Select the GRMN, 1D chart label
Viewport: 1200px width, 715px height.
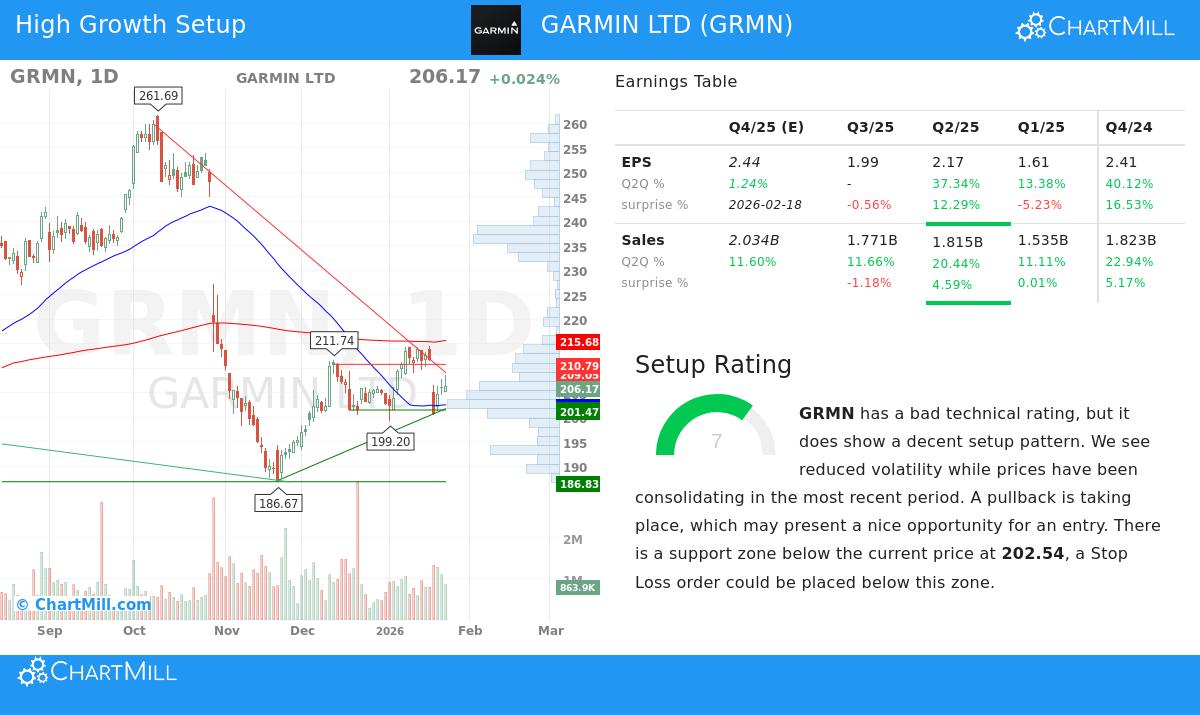tap(63, 76)
